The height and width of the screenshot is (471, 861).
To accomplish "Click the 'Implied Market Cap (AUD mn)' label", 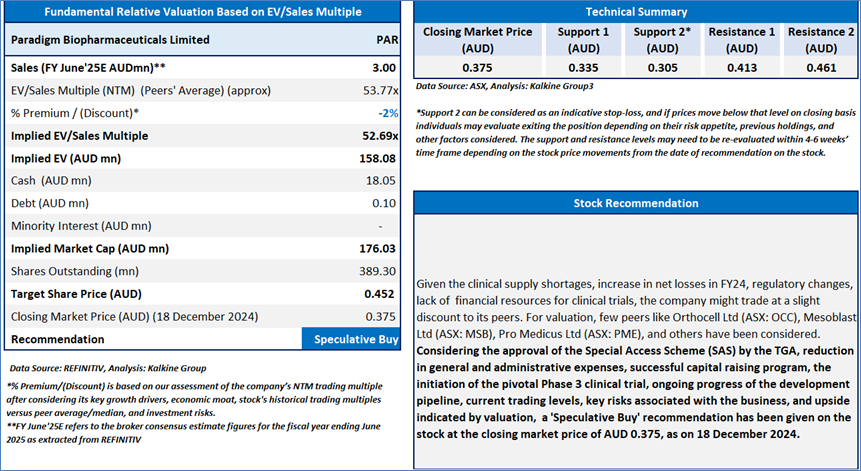I will click(90, 249).
